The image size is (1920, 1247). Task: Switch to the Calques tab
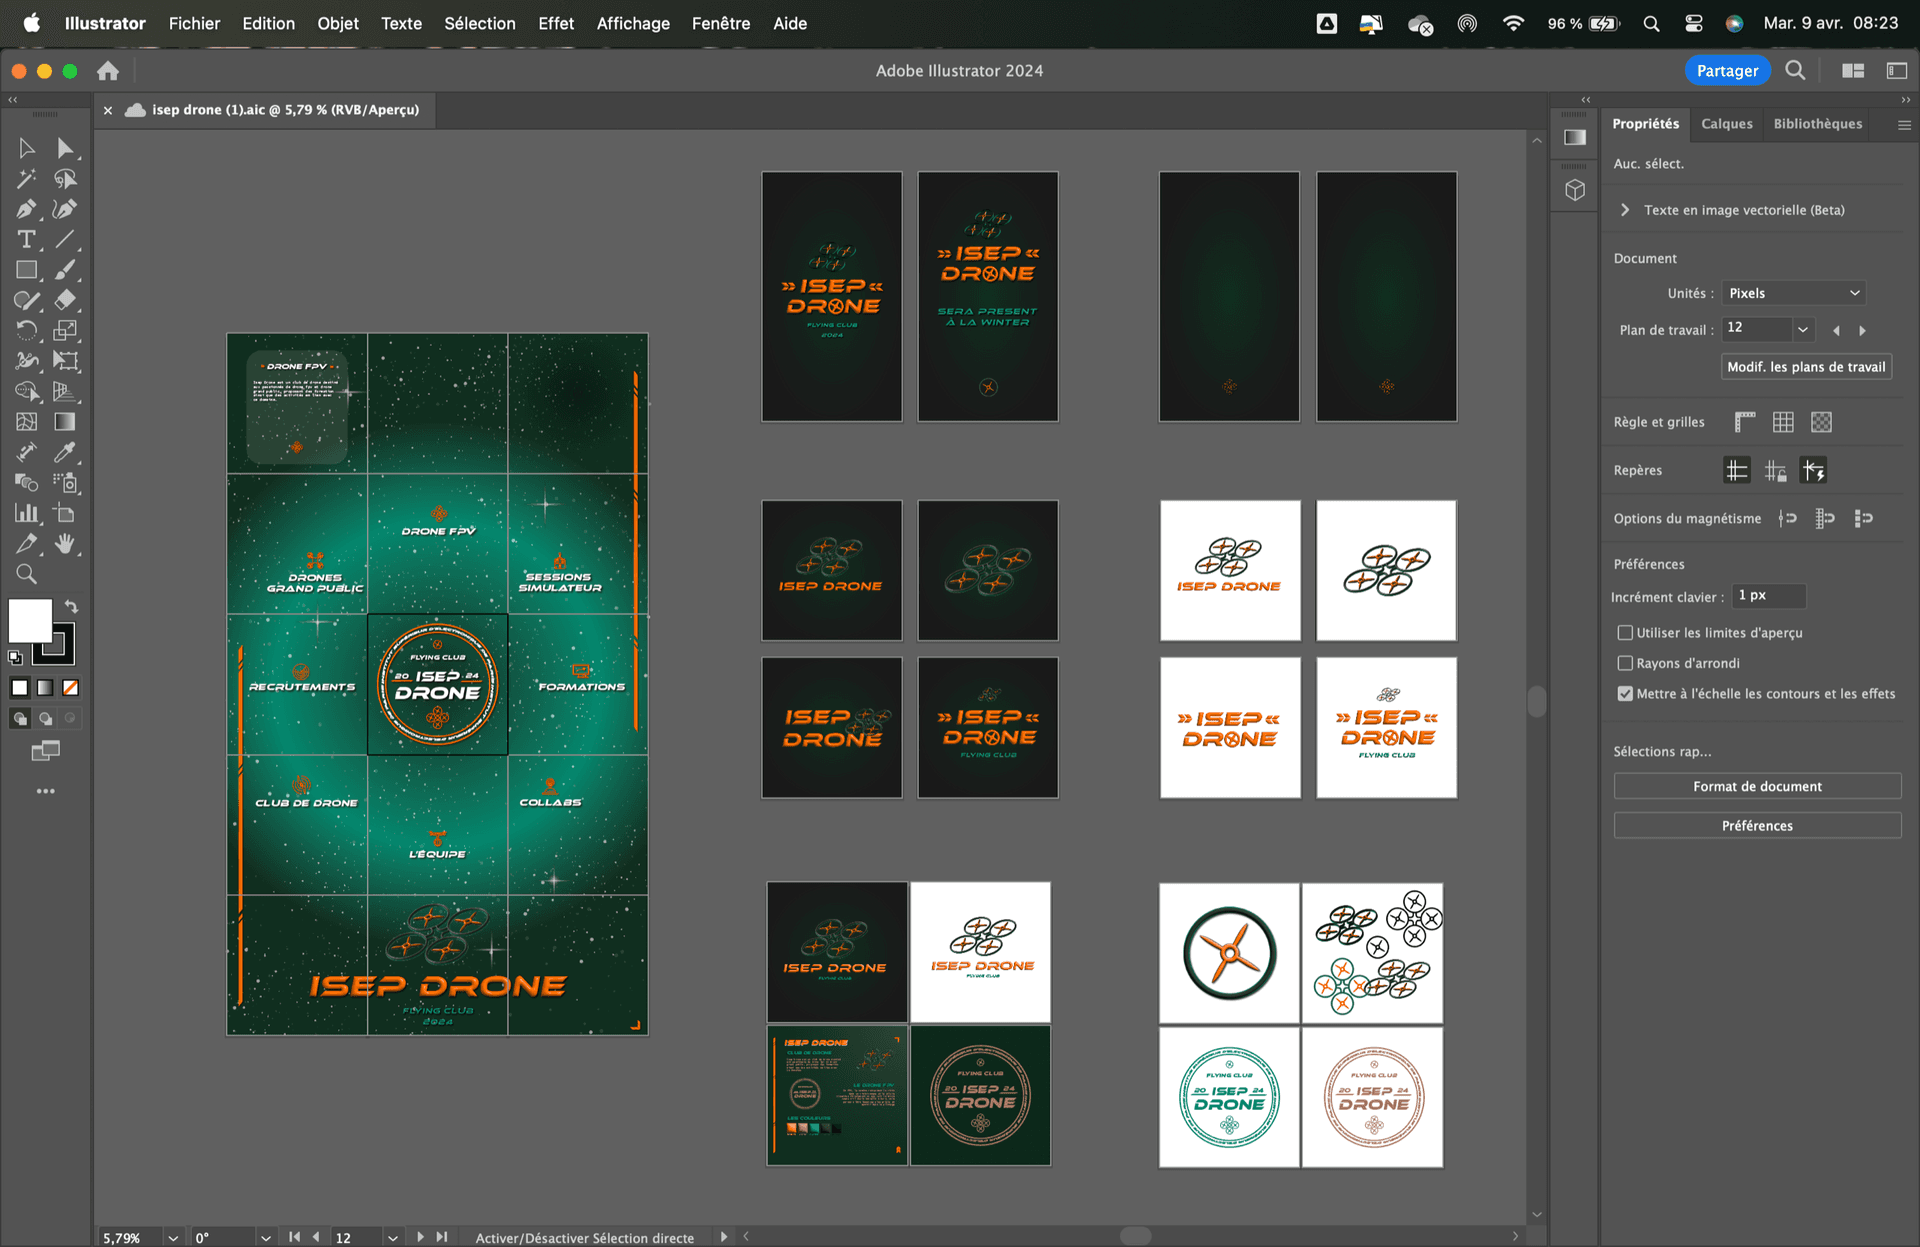point(1726,123)
